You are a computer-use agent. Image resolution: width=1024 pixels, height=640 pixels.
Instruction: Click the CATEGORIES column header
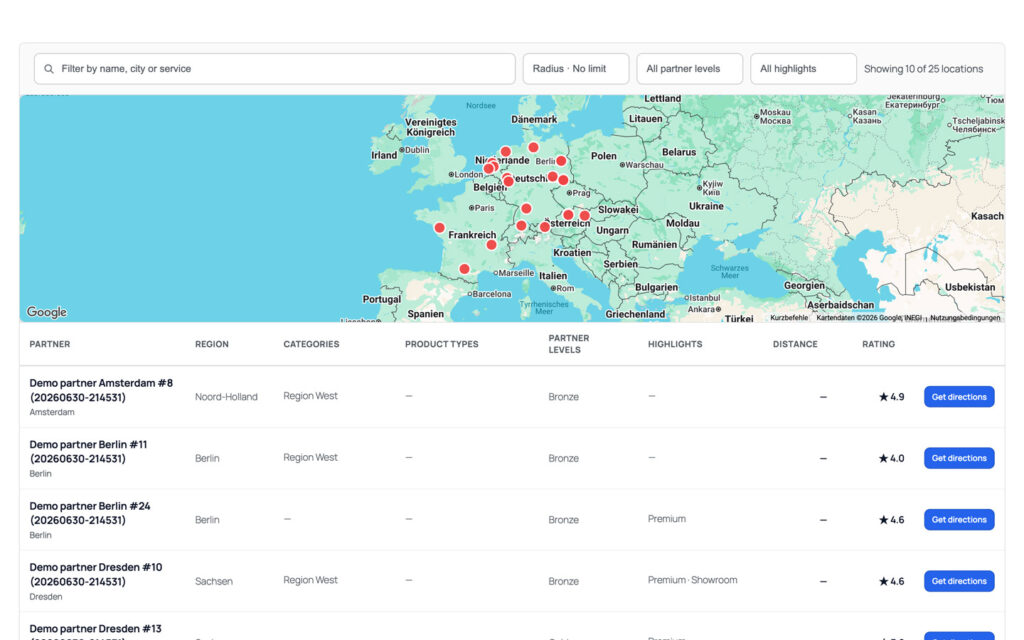[312, 344]
